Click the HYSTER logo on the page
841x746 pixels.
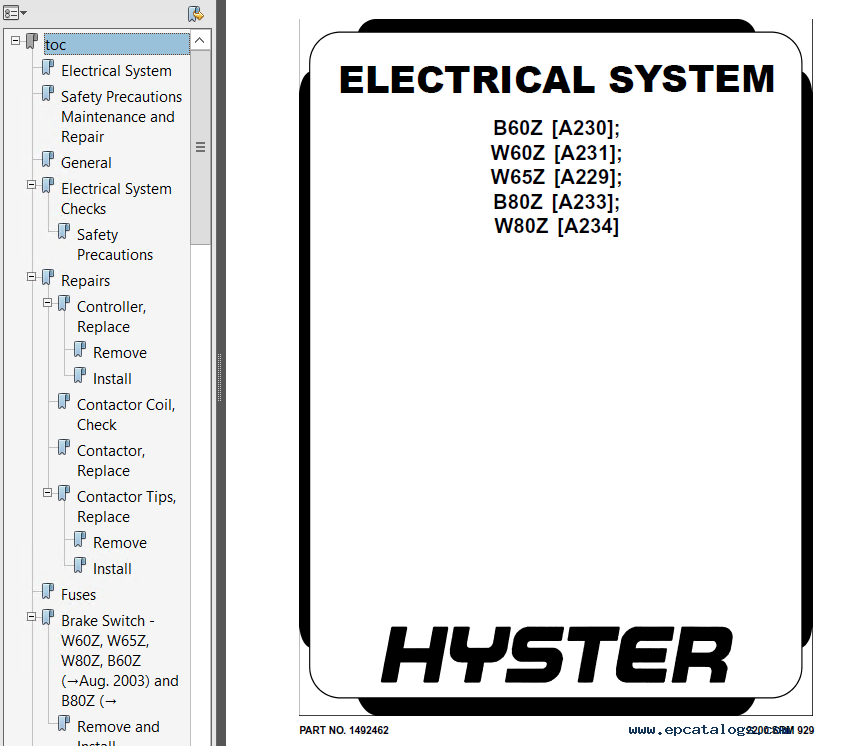click(557, 654)
